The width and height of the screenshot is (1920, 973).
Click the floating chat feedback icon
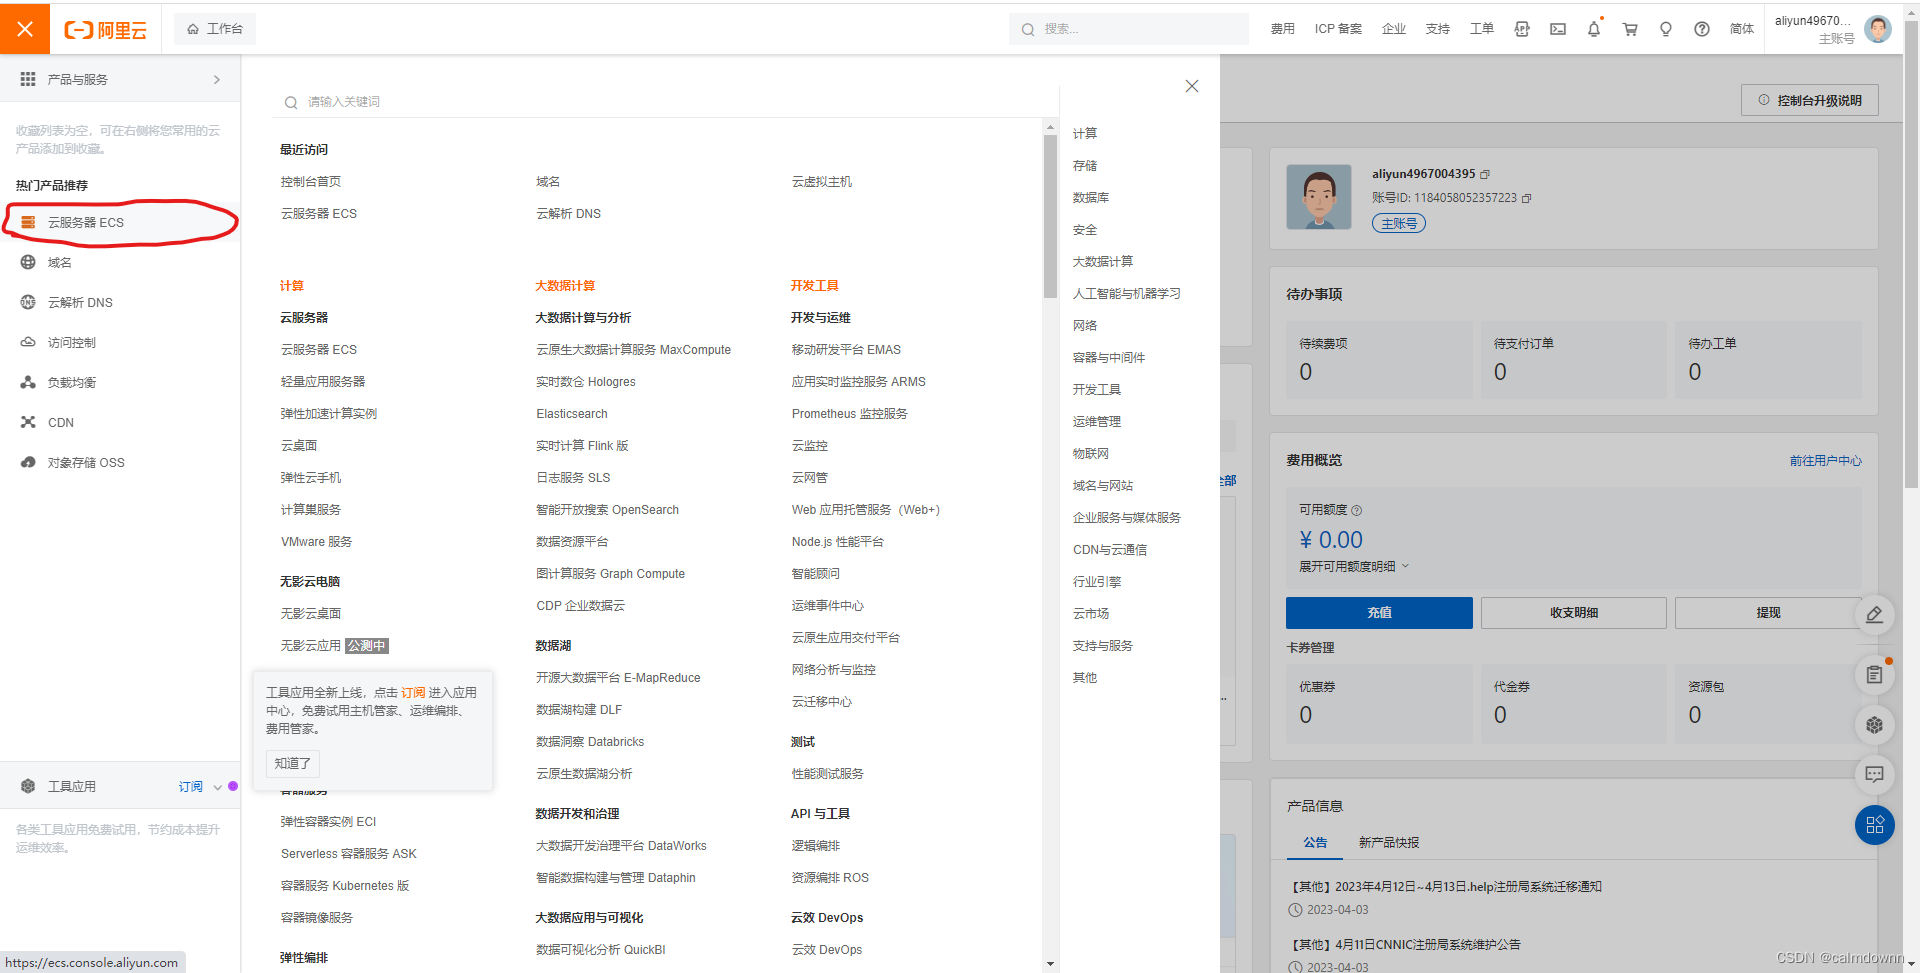click(x=1875, y=774)
